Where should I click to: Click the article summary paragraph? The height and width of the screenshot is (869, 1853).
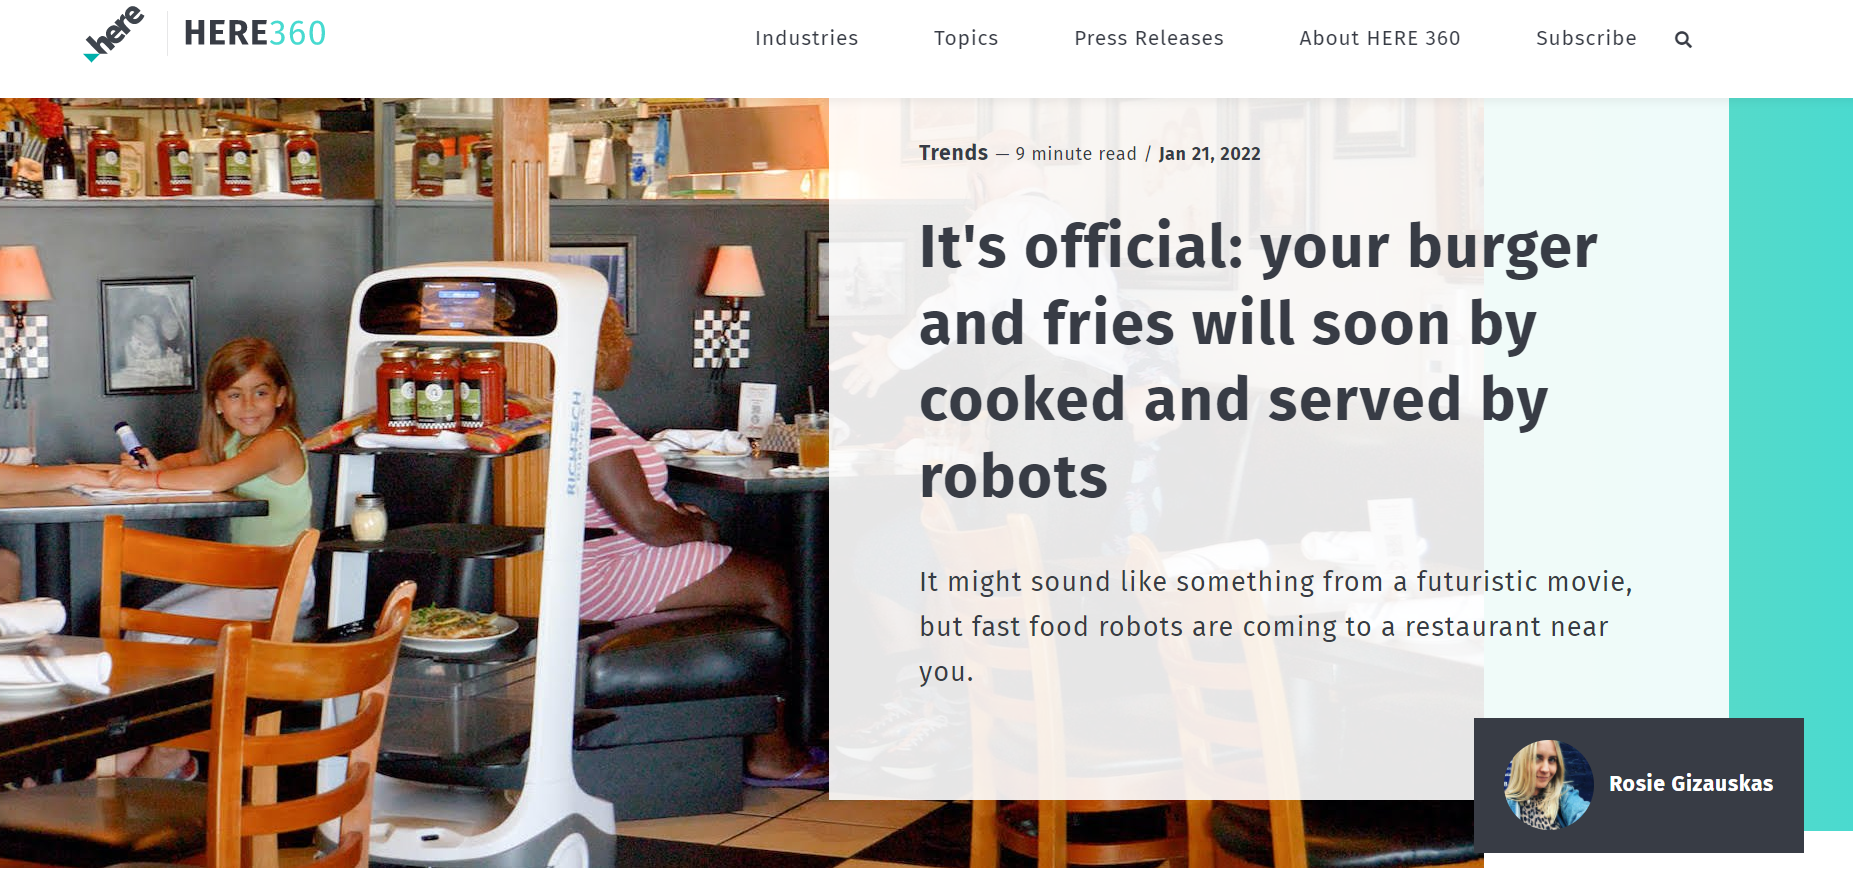coord(1276,626)
